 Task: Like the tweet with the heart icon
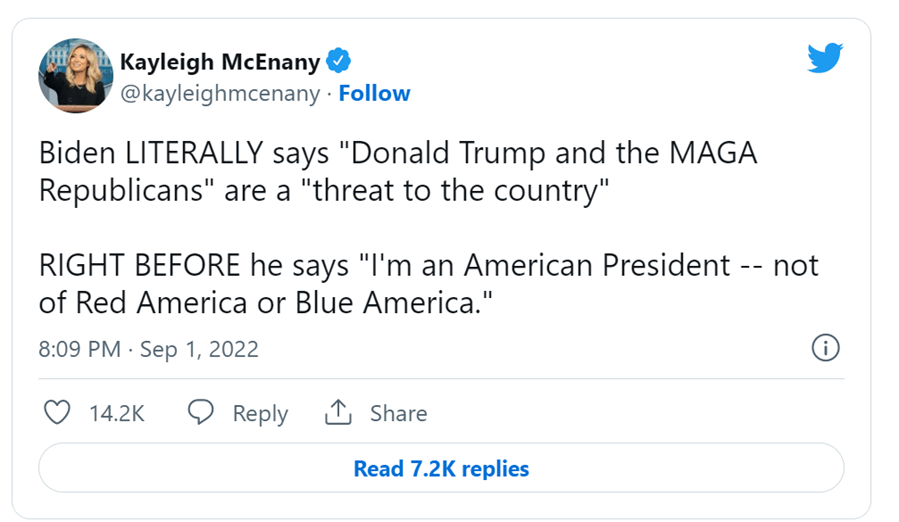(x=59, y=412)
